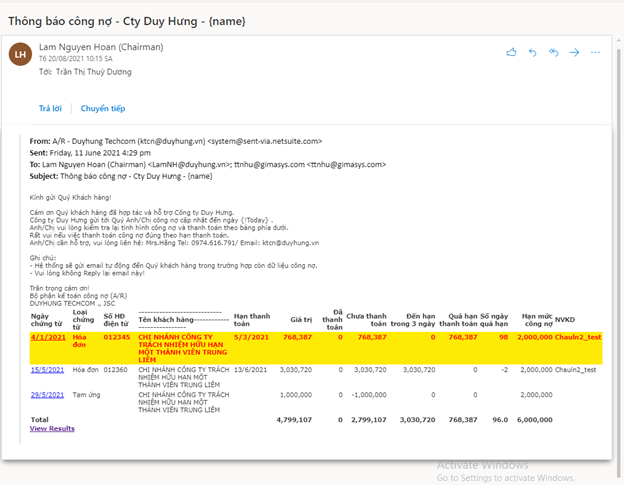The image size is (624, 485).
Task: Open the View Results link
Action: (x=52, y=429)
